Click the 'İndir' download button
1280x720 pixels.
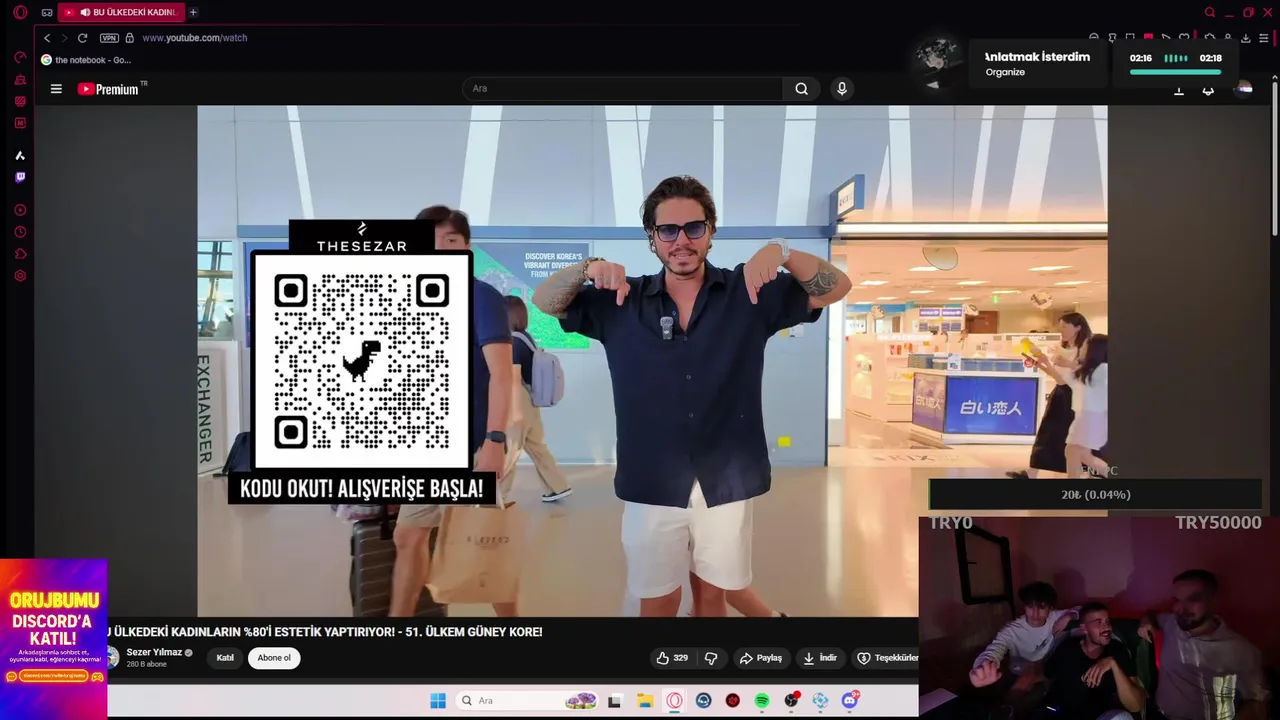click(x=820, y=658)
